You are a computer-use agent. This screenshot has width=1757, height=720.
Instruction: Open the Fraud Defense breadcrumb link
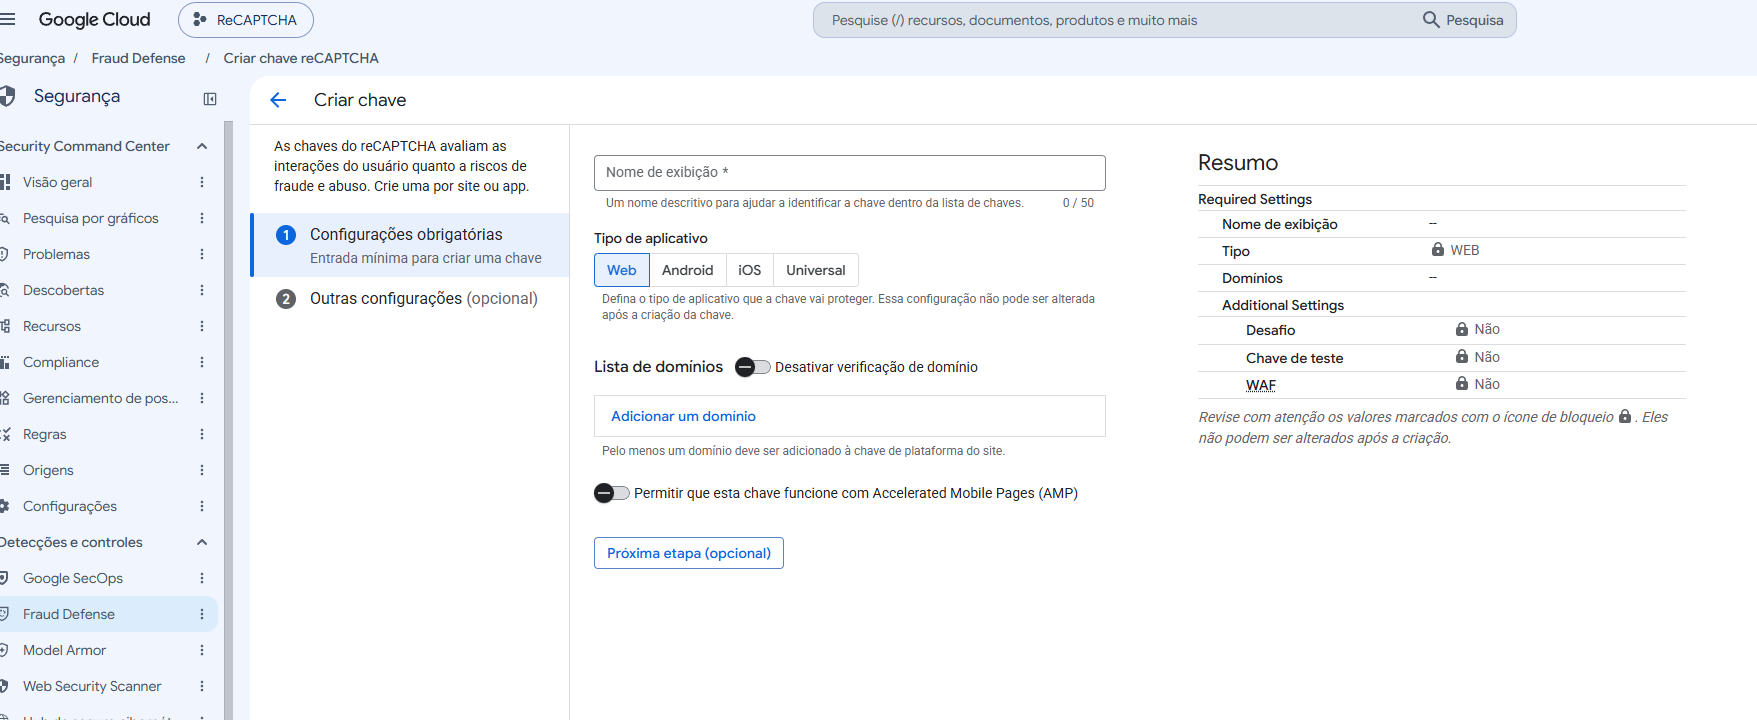[138, 58]
